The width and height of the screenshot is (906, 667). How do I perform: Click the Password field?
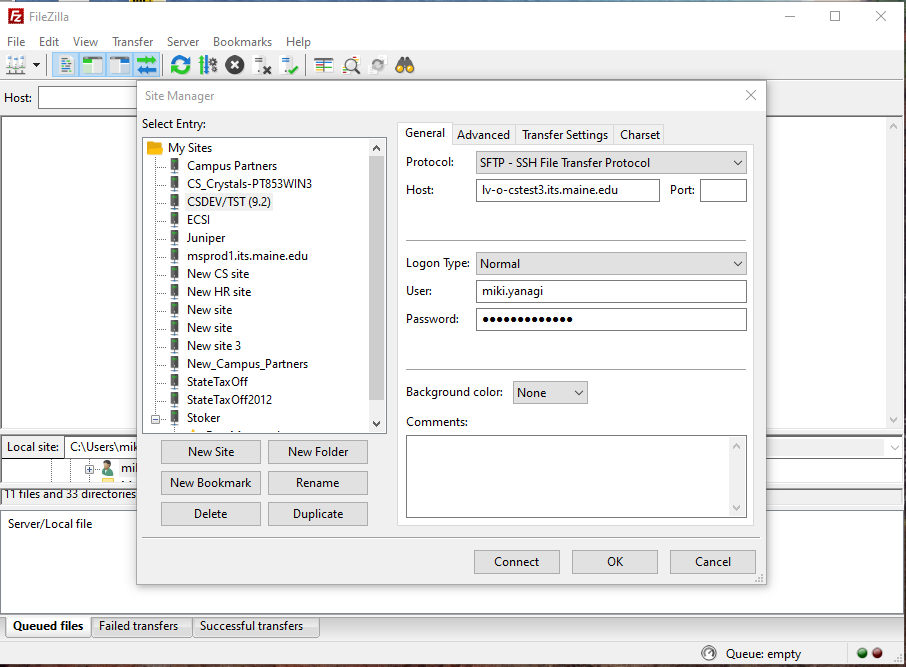(611, 320)
